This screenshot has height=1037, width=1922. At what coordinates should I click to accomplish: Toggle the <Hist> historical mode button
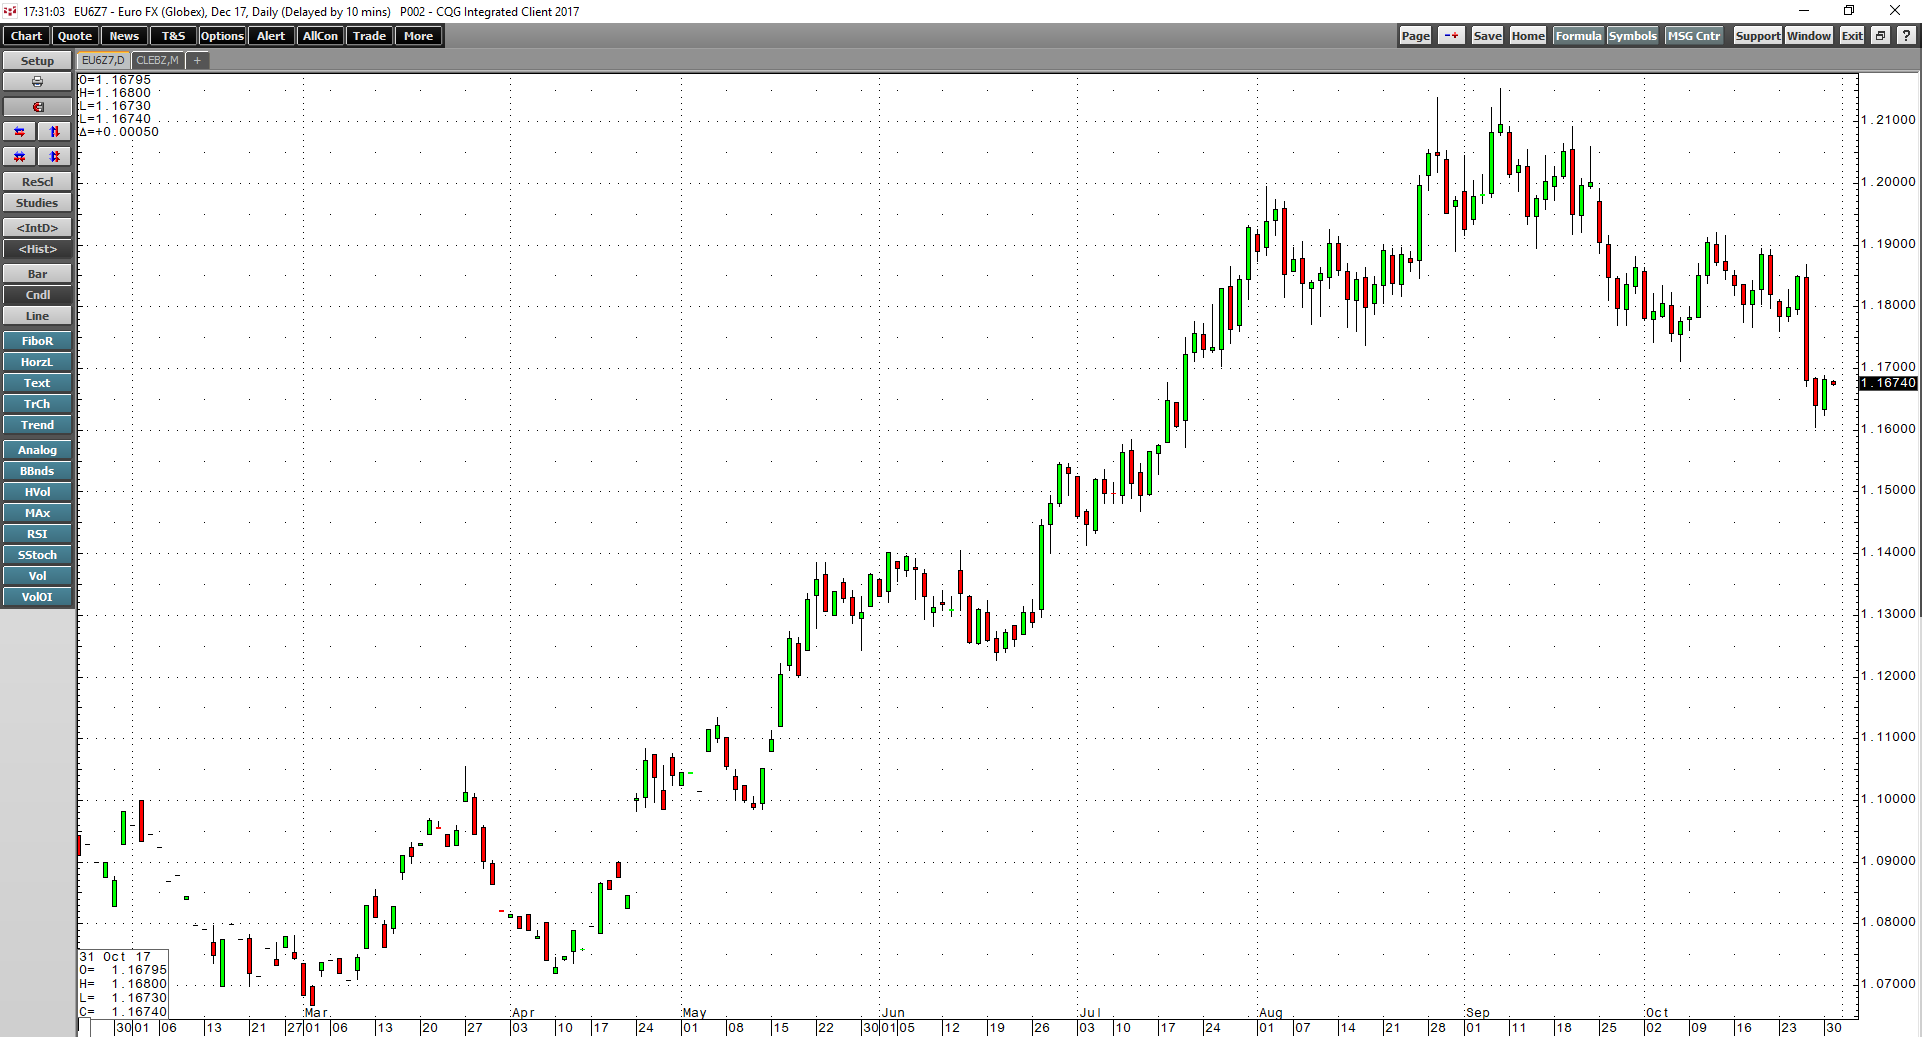point(37,249)
